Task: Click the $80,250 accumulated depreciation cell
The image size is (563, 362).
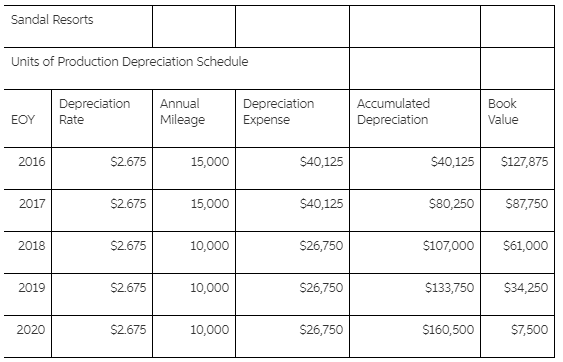Action: [415, 210]
